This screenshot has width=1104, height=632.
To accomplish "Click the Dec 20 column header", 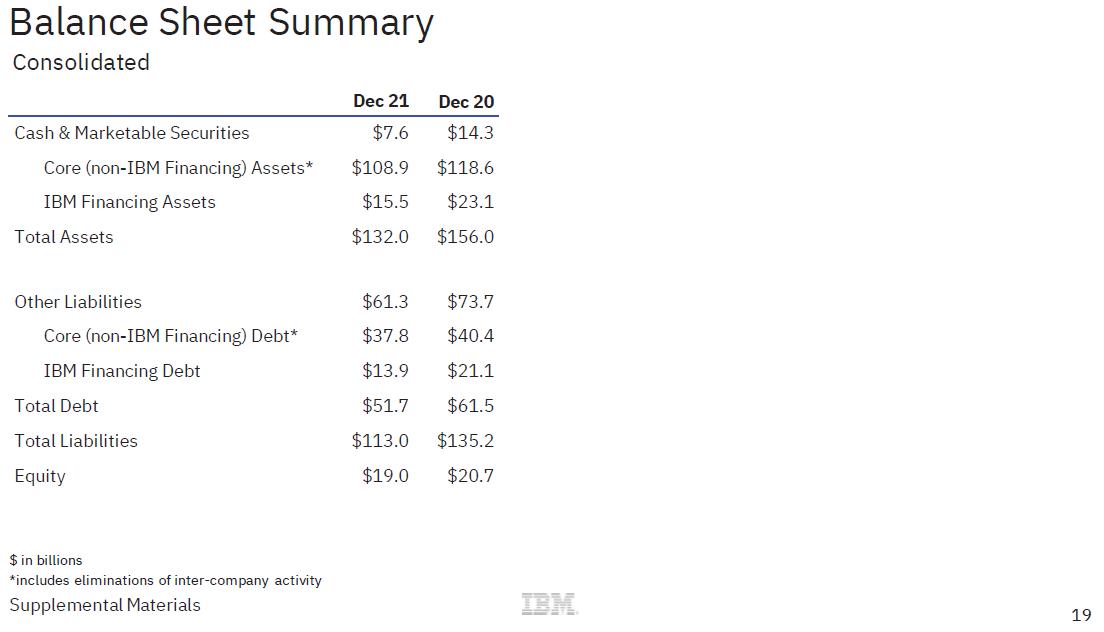I will point(466,102).
